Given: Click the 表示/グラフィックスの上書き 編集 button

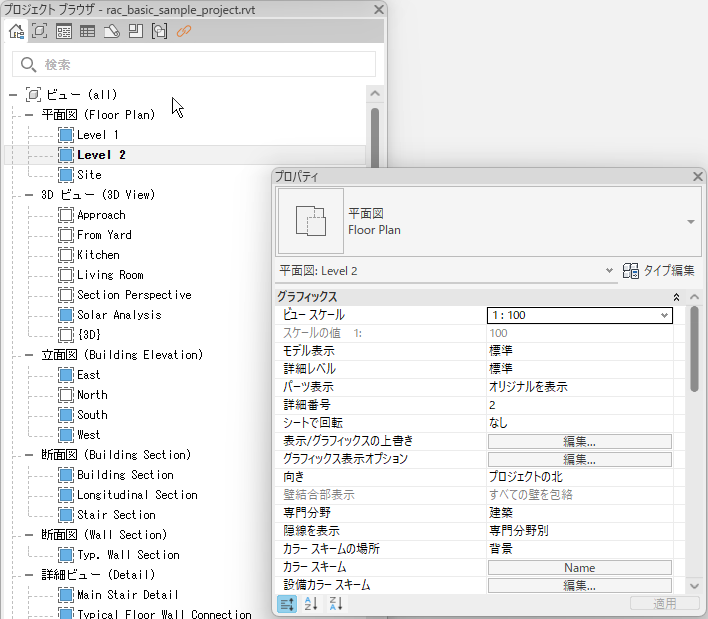Looking at the screenshot, I should point(580,442).
